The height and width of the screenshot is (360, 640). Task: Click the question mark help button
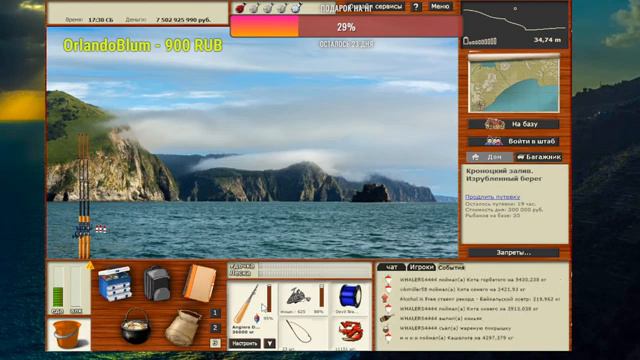[416, 7]
